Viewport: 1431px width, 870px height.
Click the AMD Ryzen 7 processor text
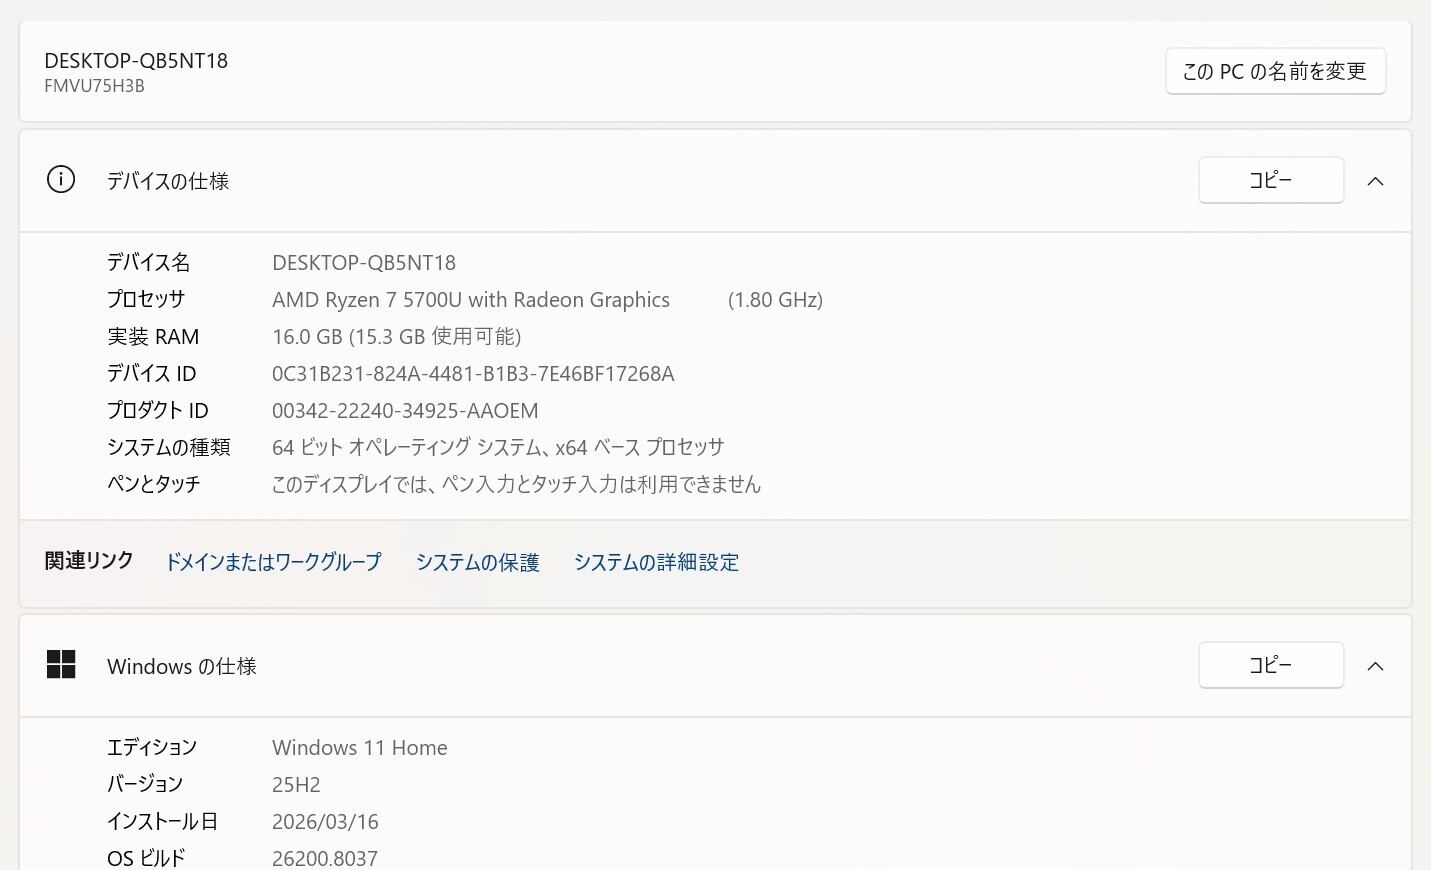tap(471, 300)
